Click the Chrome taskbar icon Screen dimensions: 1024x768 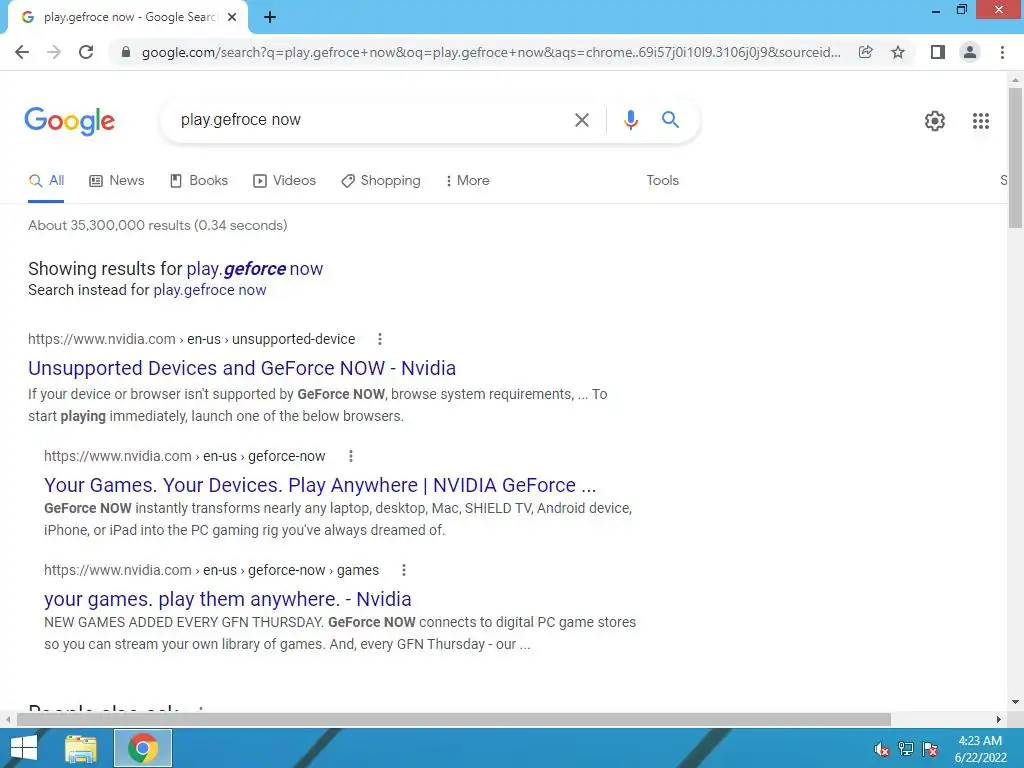[x=143, y=748]
